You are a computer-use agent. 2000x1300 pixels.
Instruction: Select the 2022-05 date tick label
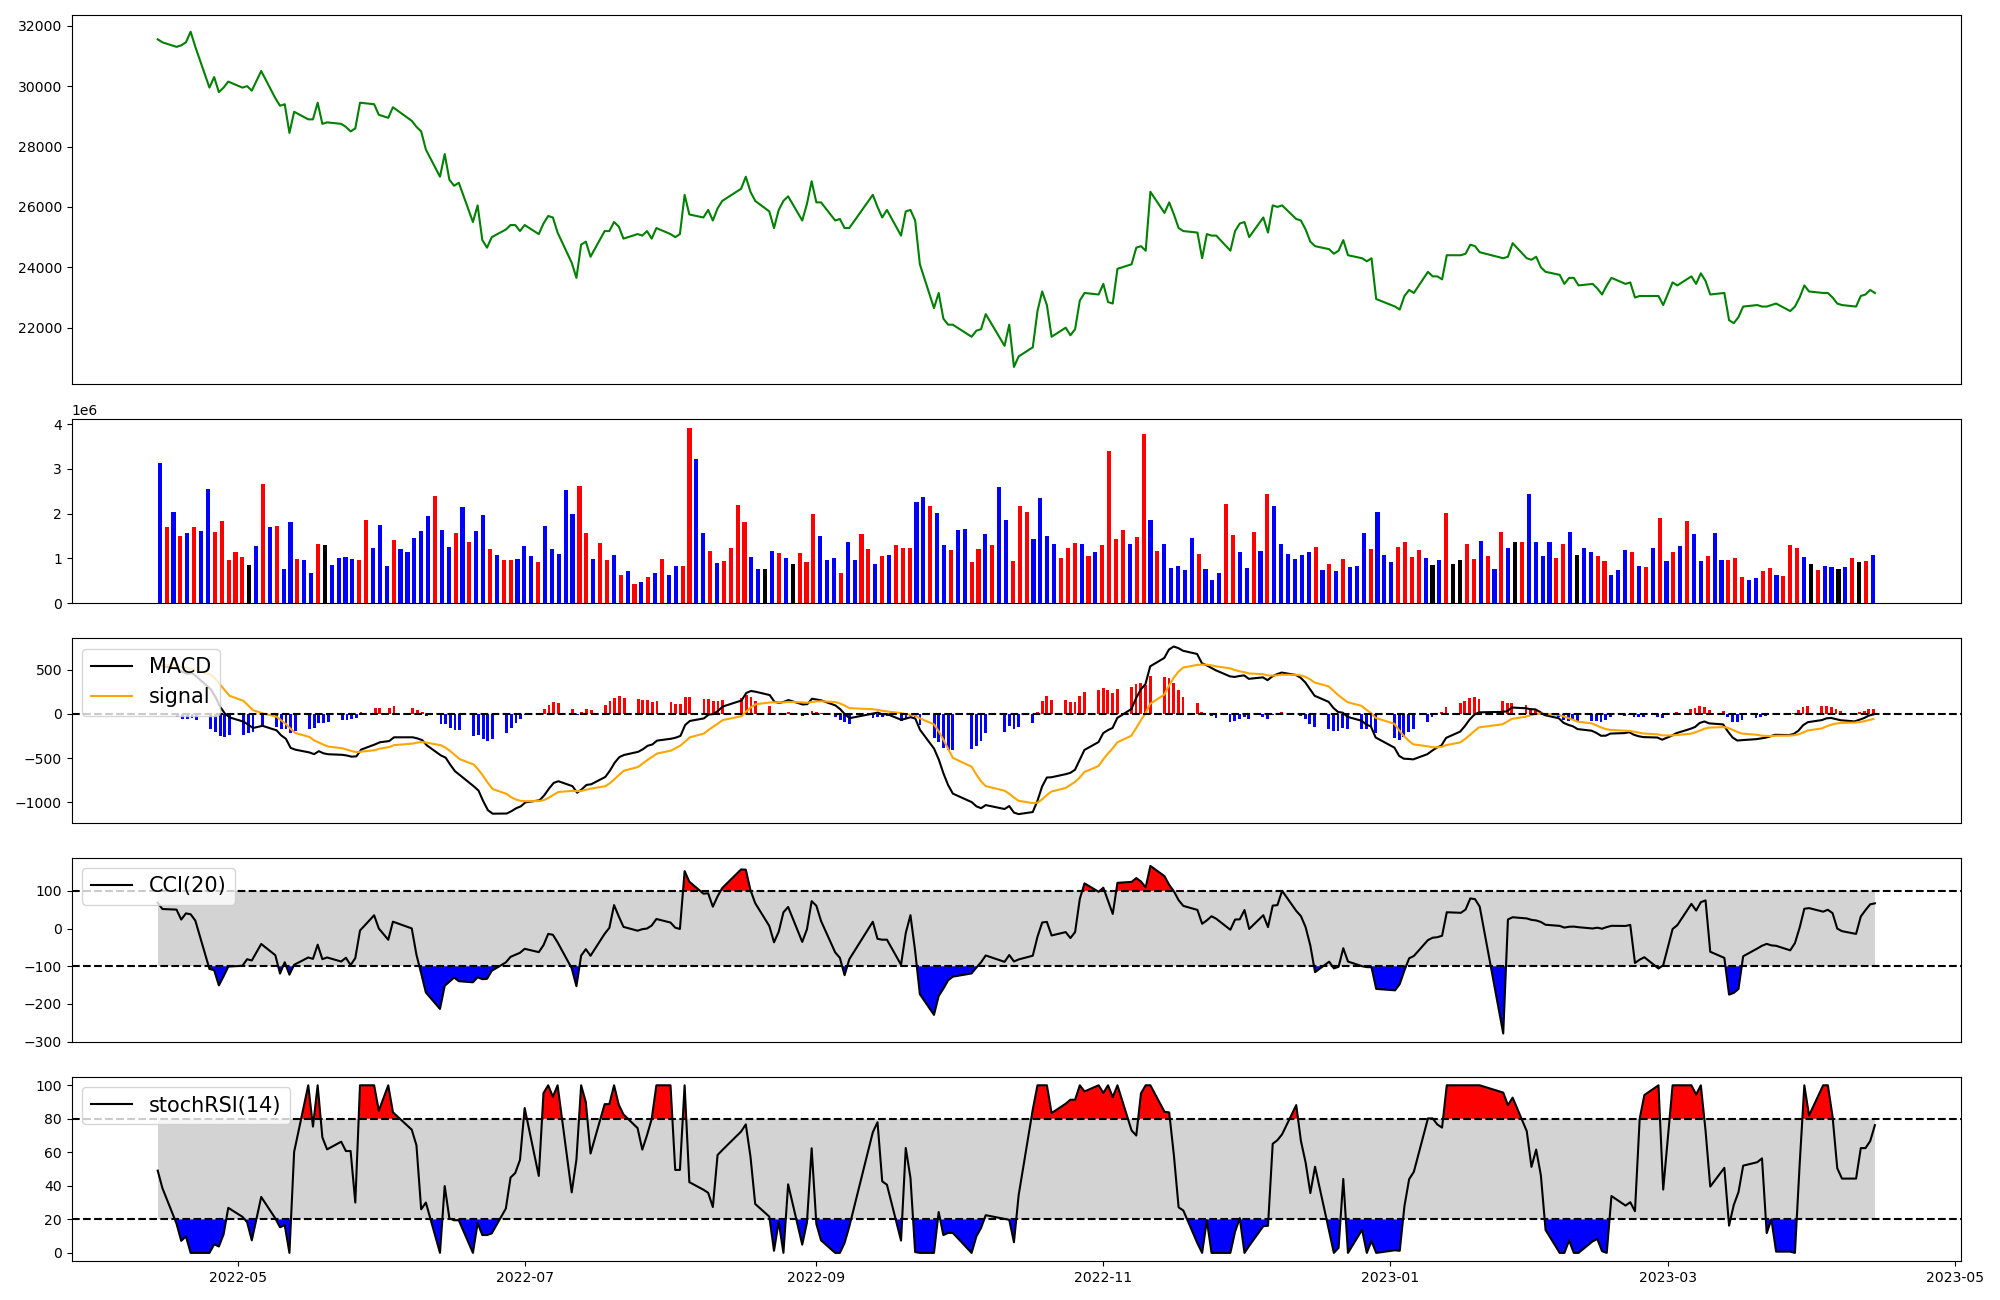[238, 1277]
